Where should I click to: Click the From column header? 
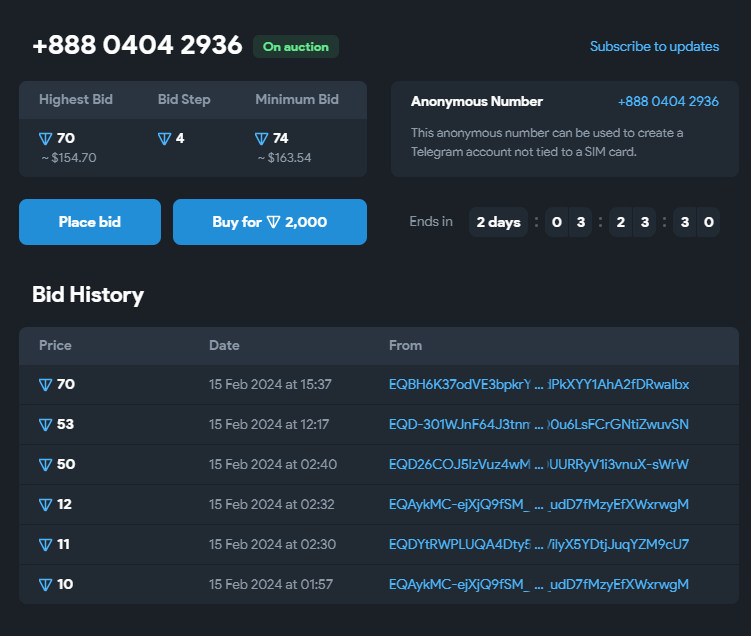(405, 345)
